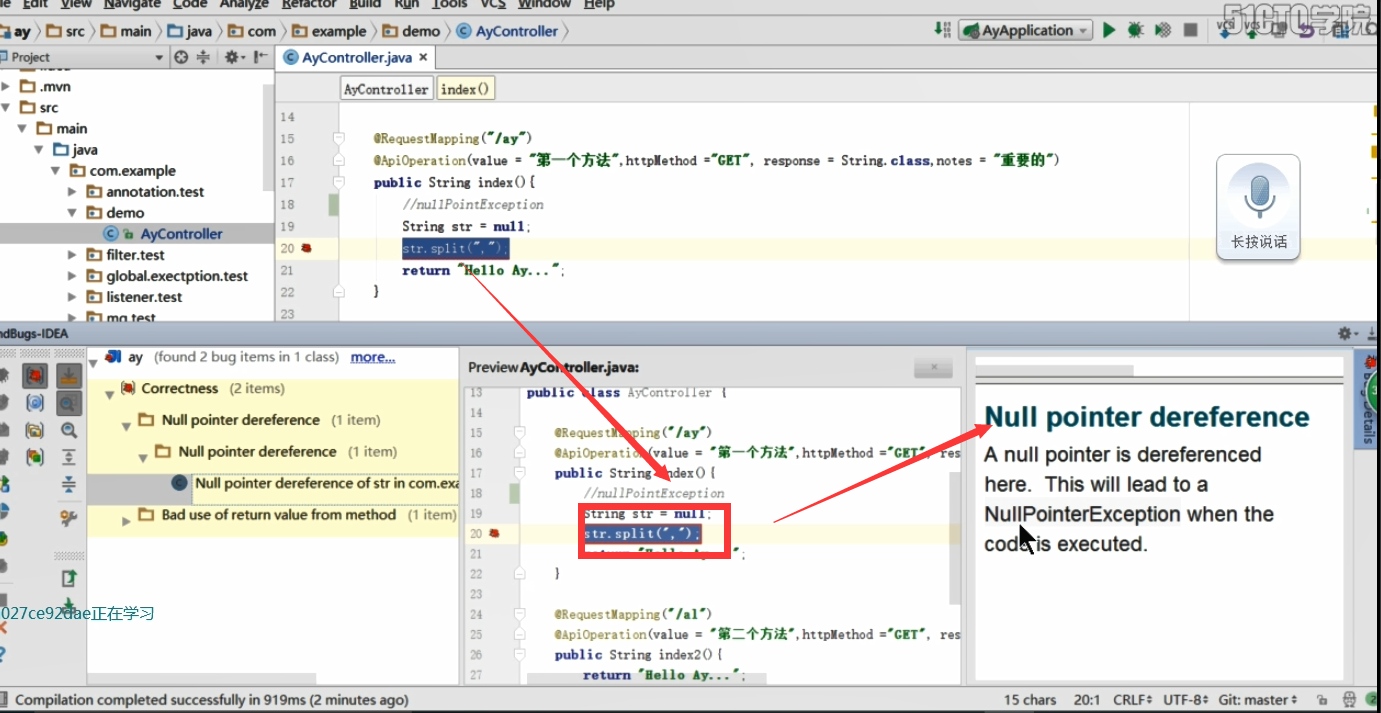Image resolution: width=1381 pixels, height=713 pixels.
Task: Toggle preview editor icon in FindBugs toolbar
Action: pyautogui.click(x=69, y=403)
